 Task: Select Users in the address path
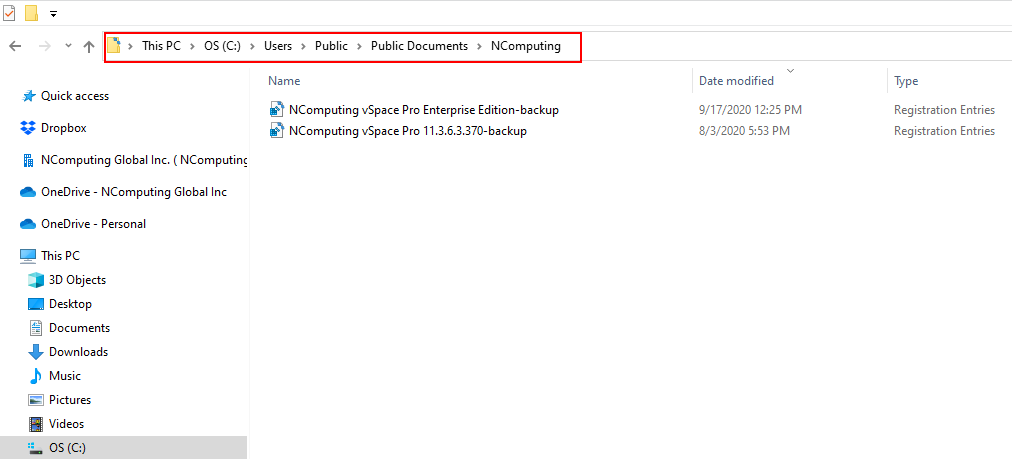(278, 46)
